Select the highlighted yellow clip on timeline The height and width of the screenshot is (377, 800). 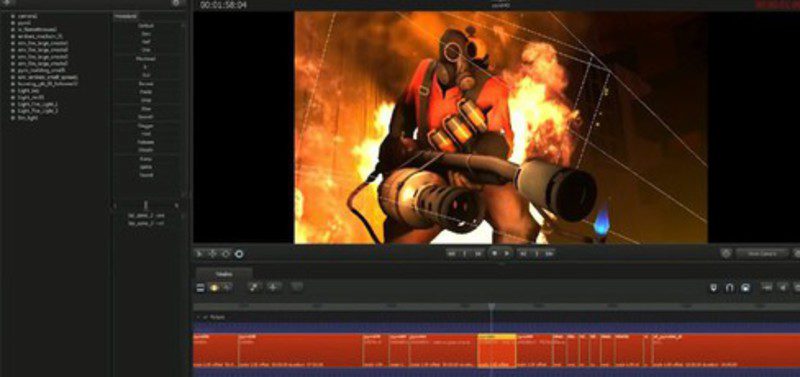pos(497,351)
